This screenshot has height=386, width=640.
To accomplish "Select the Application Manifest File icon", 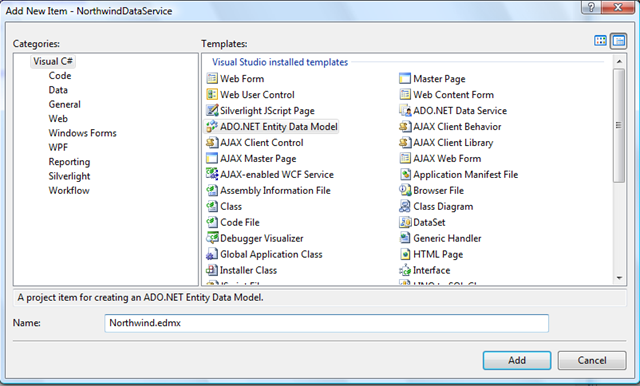I will pos(405,174).
